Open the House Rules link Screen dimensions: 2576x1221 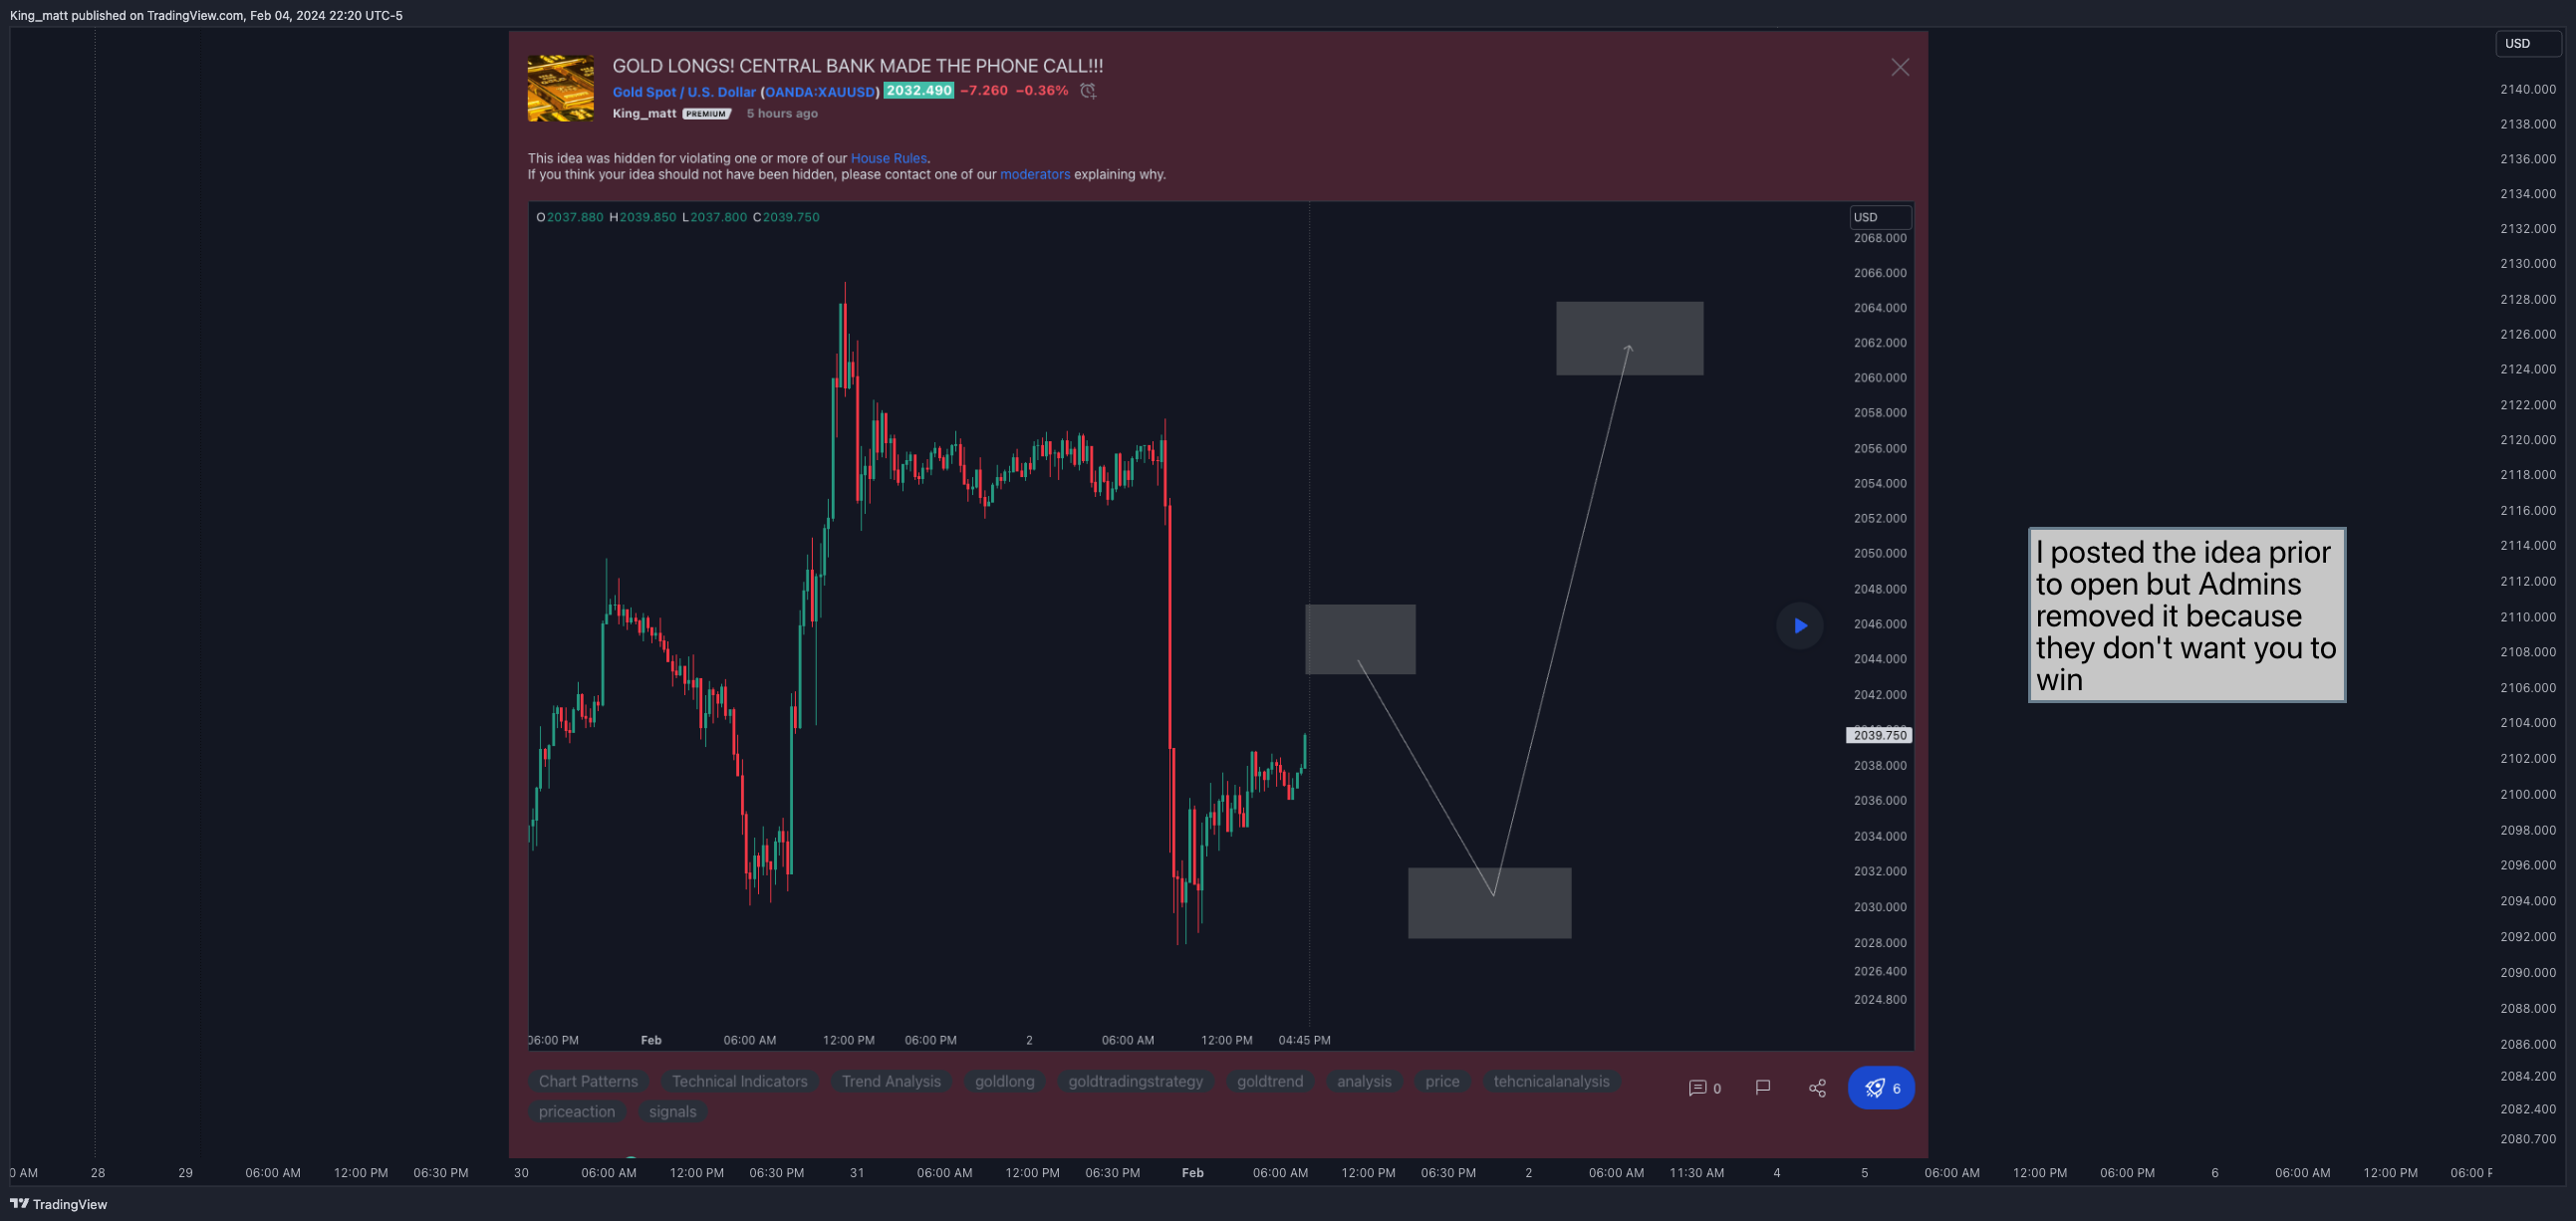pyautogui.click(x=888, y=158)
